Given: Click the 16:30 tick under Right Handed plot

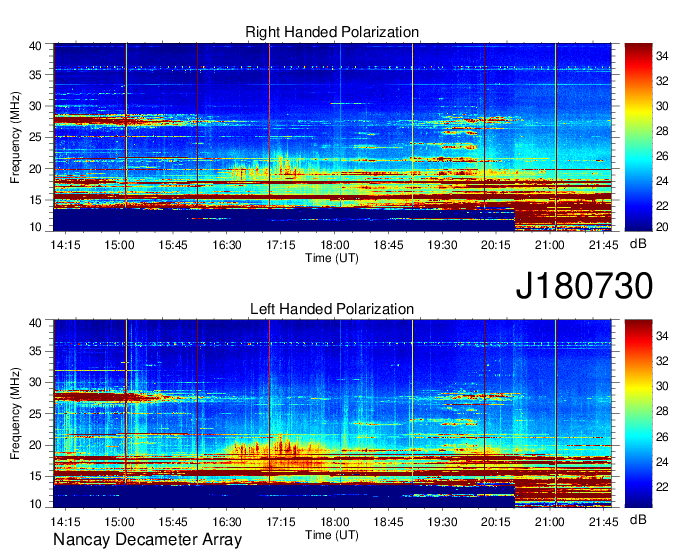Looking at the screenshot, I should tap(227, 245).
